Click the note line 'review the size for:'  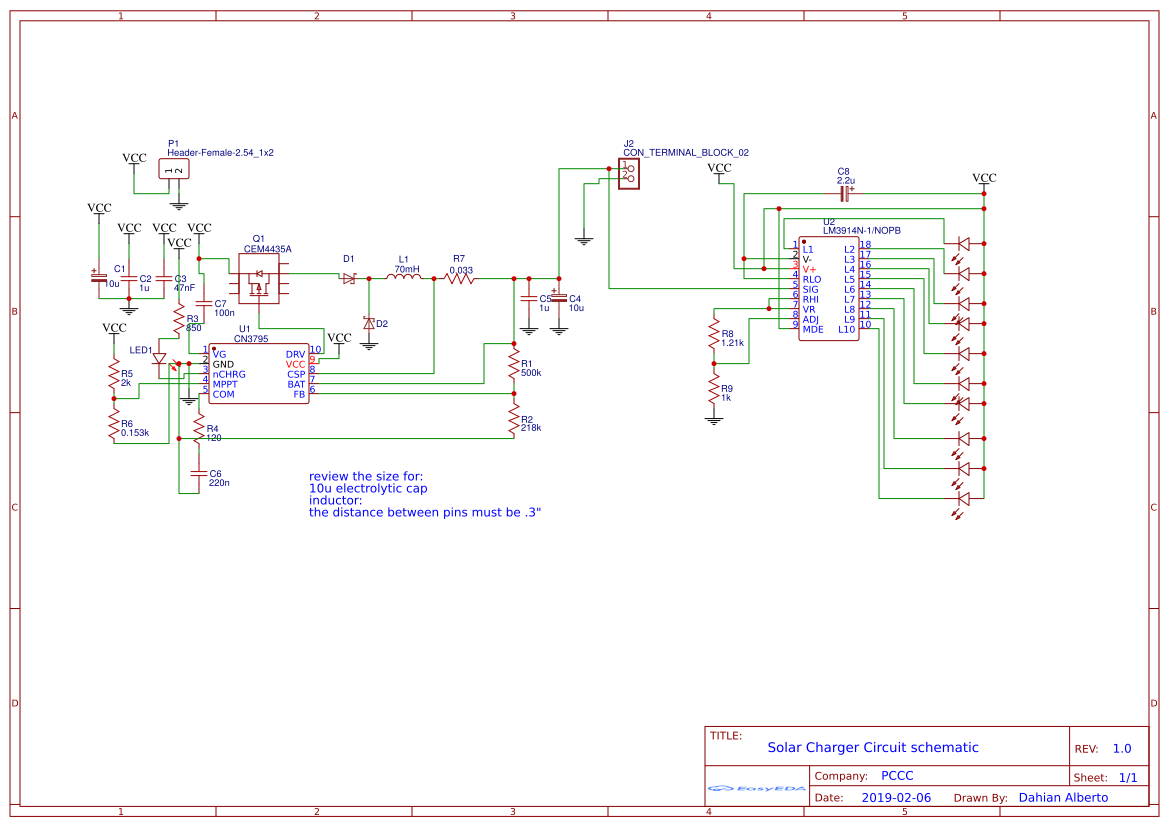pos(366,477)
